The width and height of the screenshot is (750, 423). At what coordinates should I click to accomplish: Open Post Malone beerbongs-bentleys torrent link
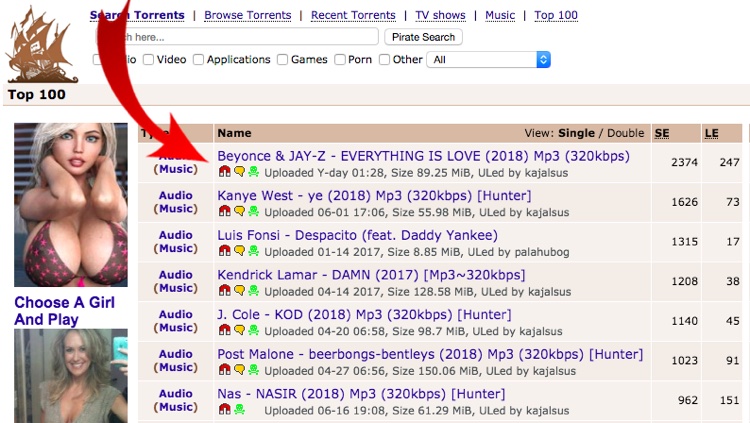tap(430, 355)
